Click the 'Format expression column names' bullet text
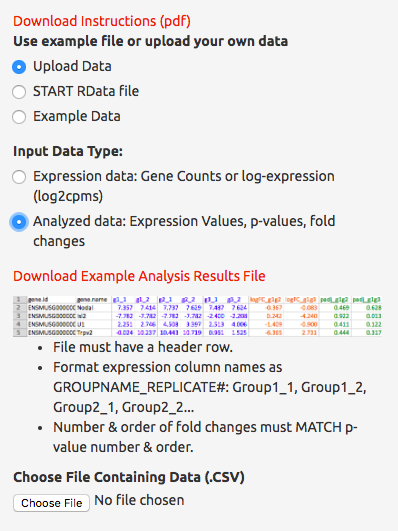 pyautogui.click(x=210, y=387)
